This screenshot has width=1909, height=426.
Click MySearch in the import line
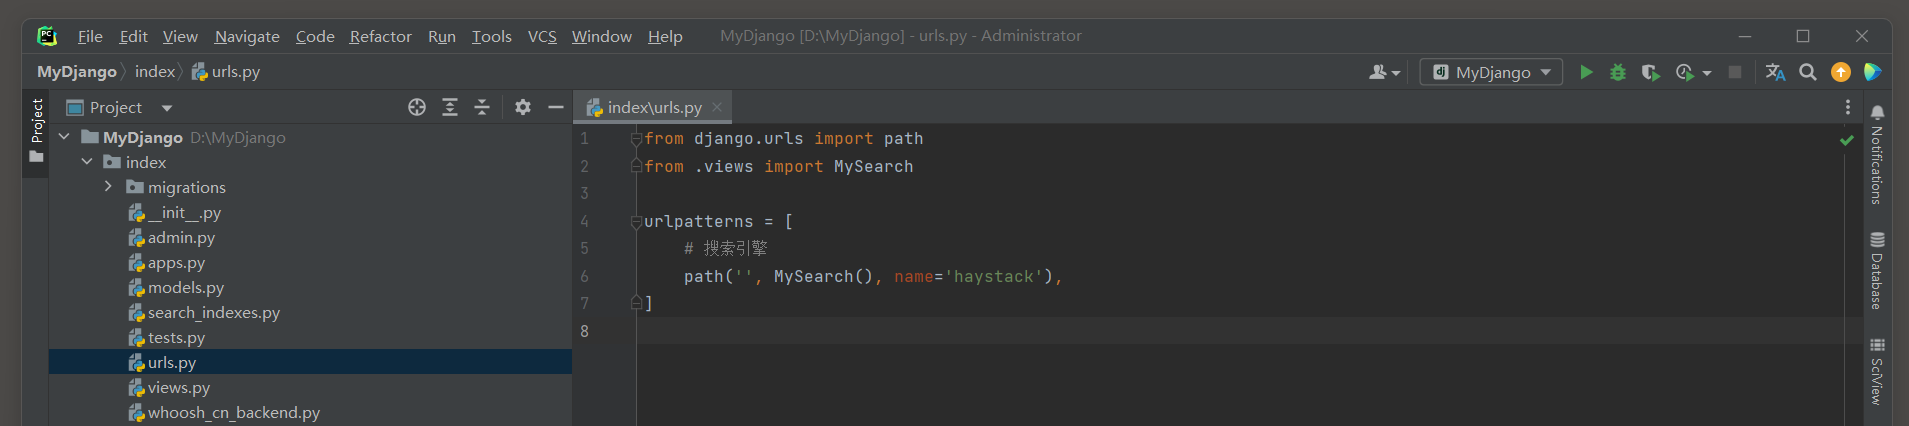pos(874,167)
